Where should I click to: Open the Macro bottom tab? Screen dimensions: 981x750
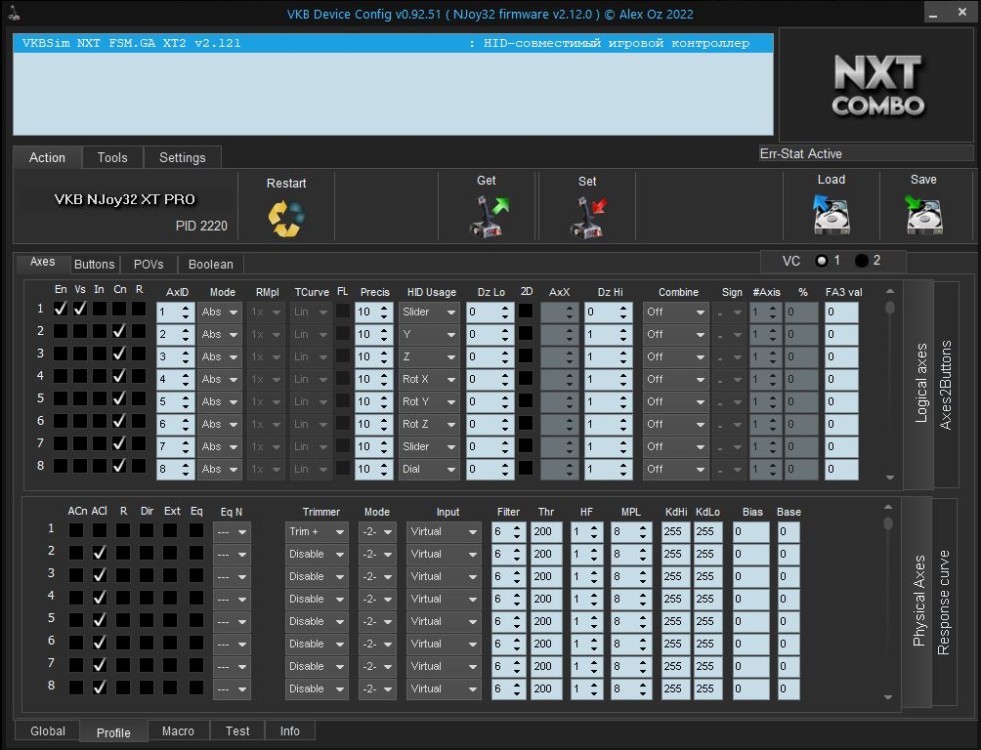tap(178, 731)
